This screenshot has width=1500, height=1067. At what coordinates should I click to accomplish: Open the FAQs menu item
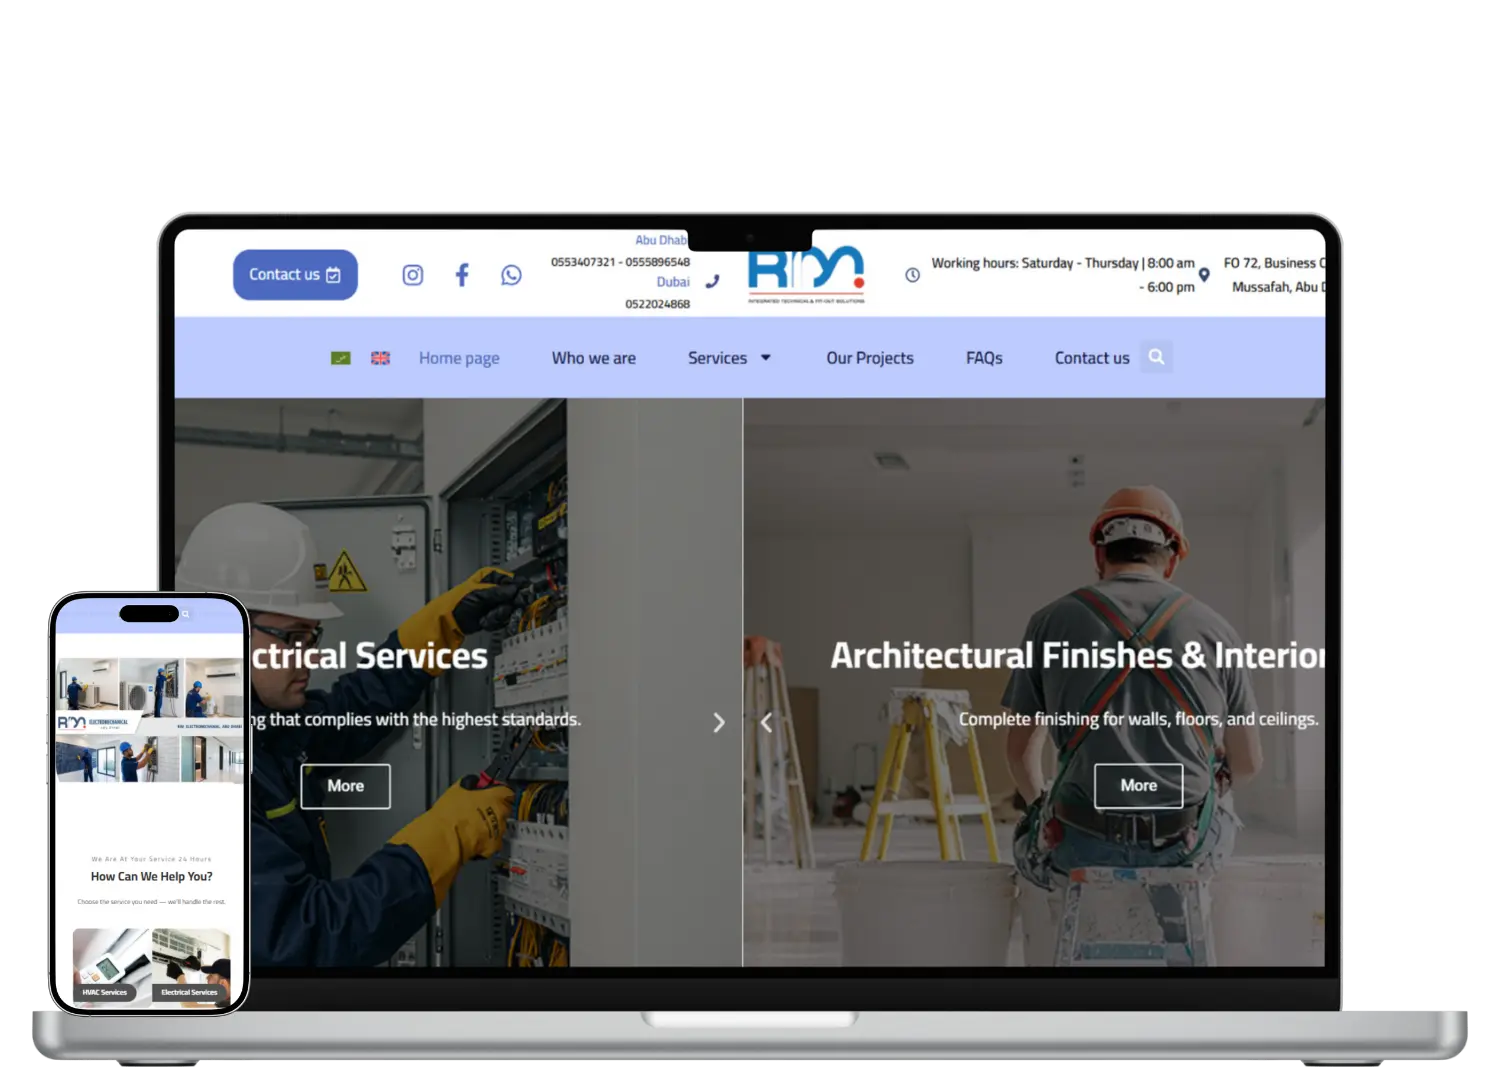(x=983, y=358)
